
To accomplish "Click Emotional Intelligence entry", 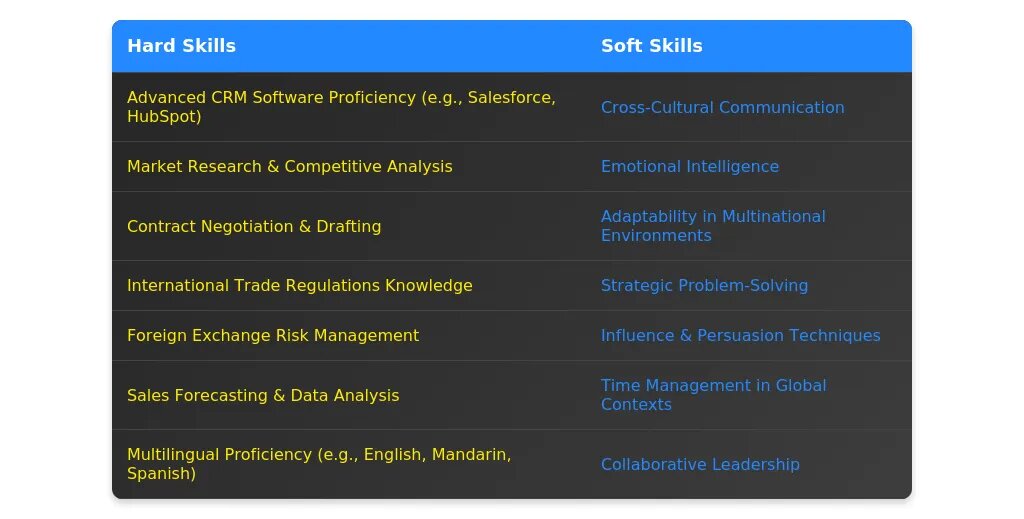I will click(x=690, y=166).
